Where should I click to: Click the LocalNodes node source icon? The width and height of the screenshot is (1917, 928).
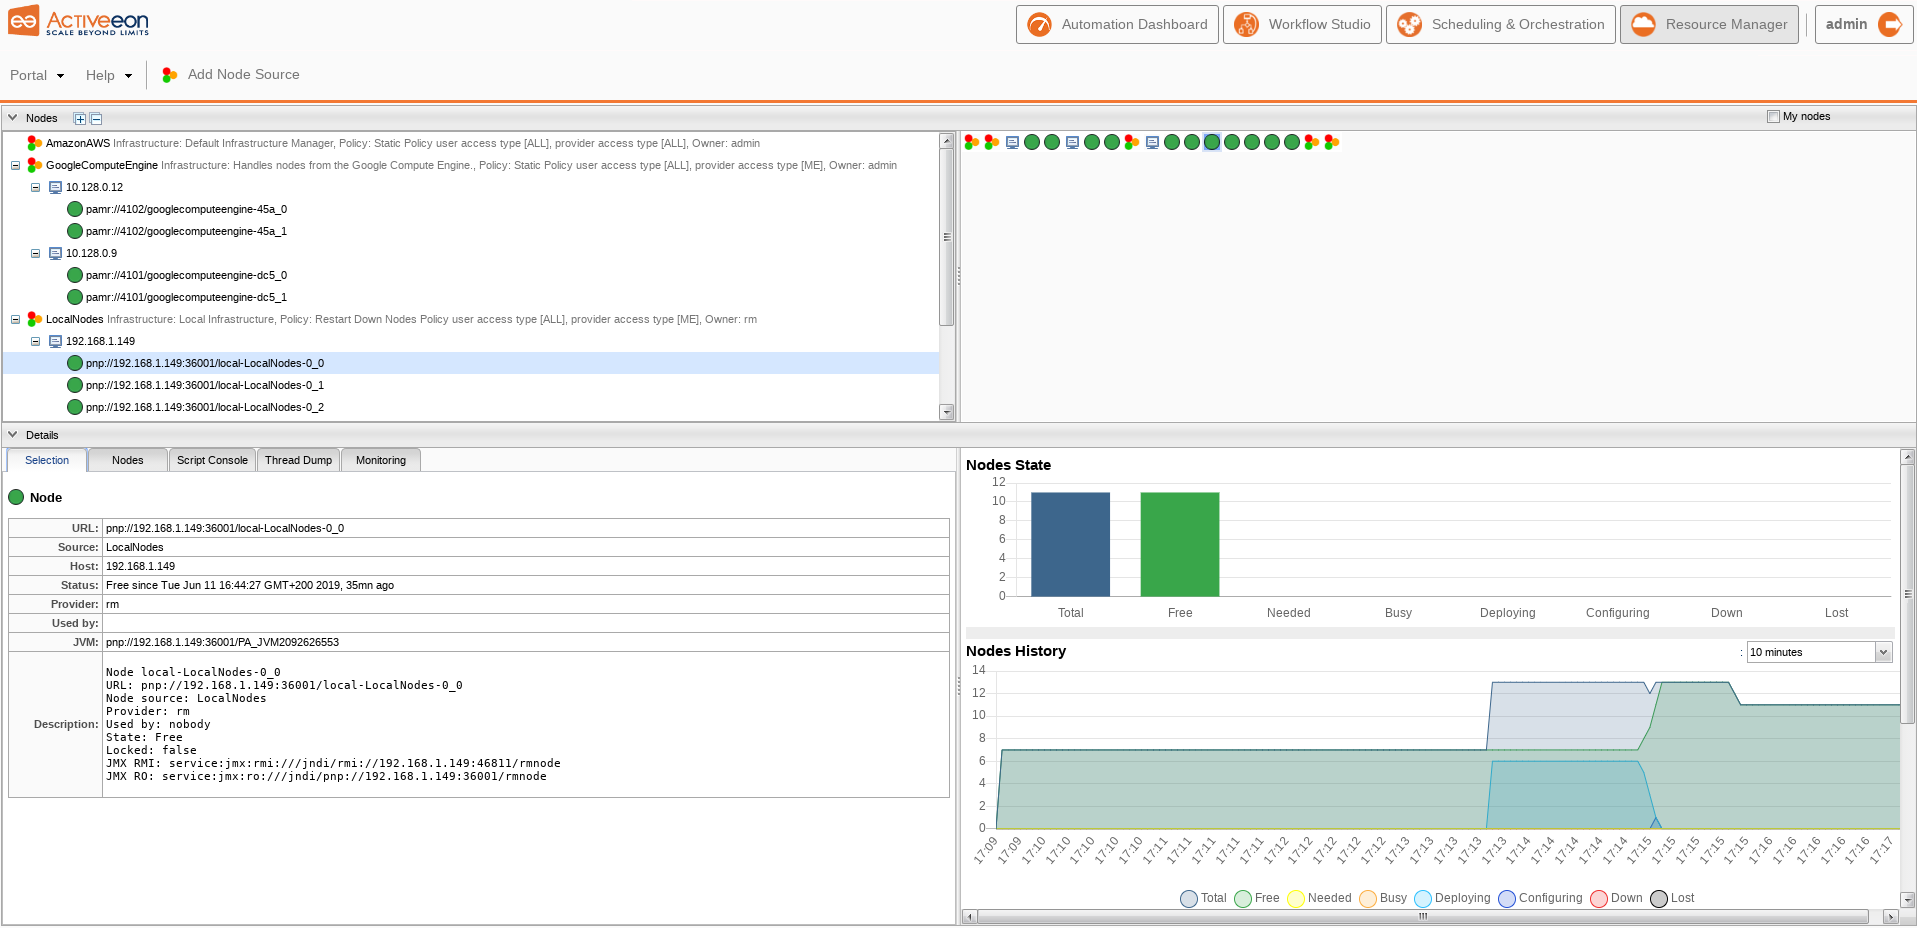(x=35, y=319)
